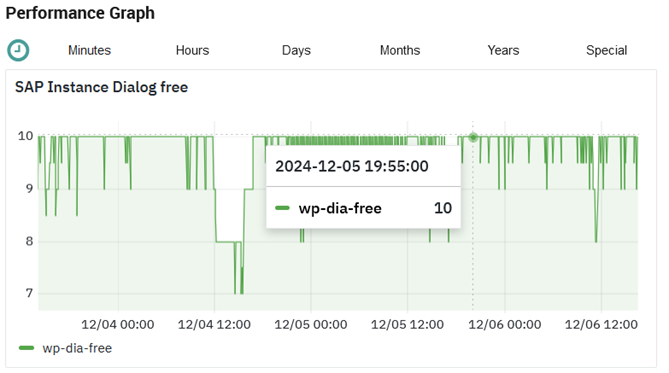Select the Days time range

[296, 50]
